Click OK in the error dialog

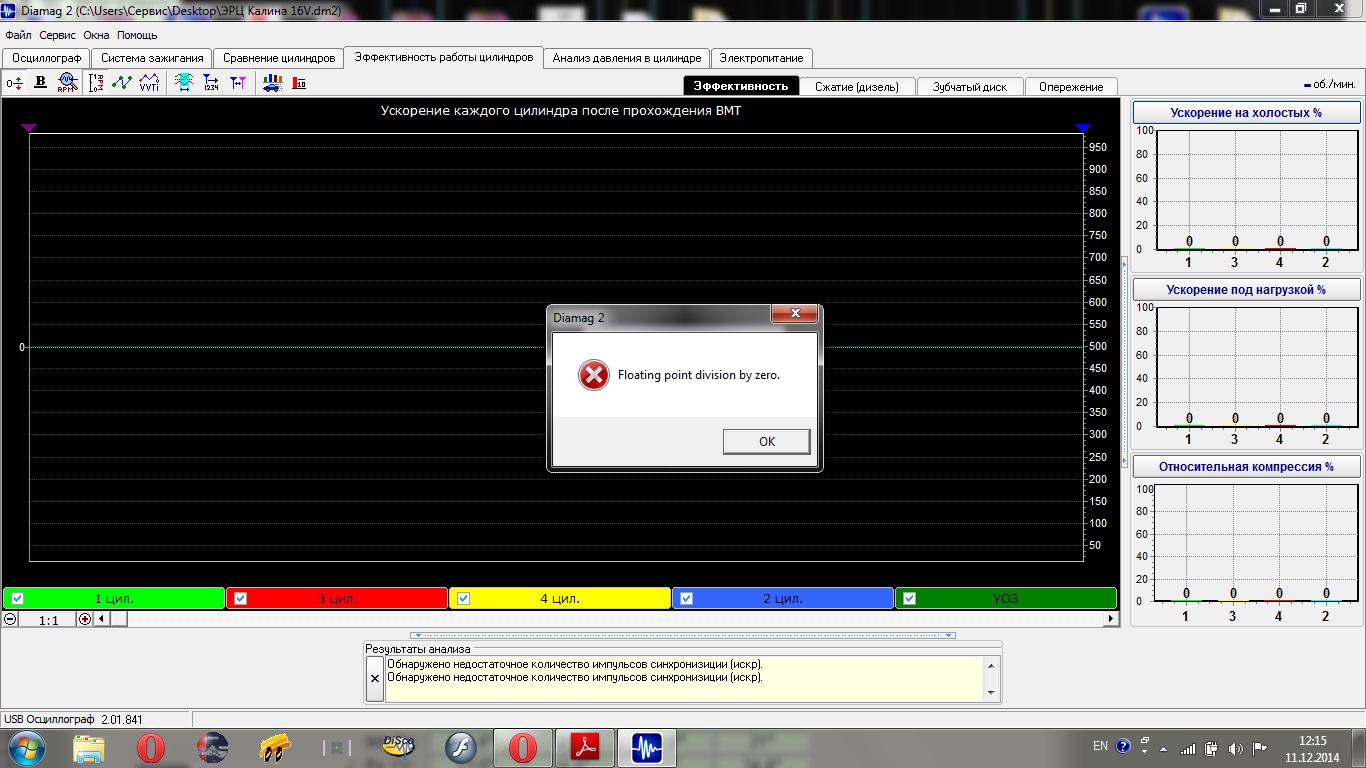767,441
